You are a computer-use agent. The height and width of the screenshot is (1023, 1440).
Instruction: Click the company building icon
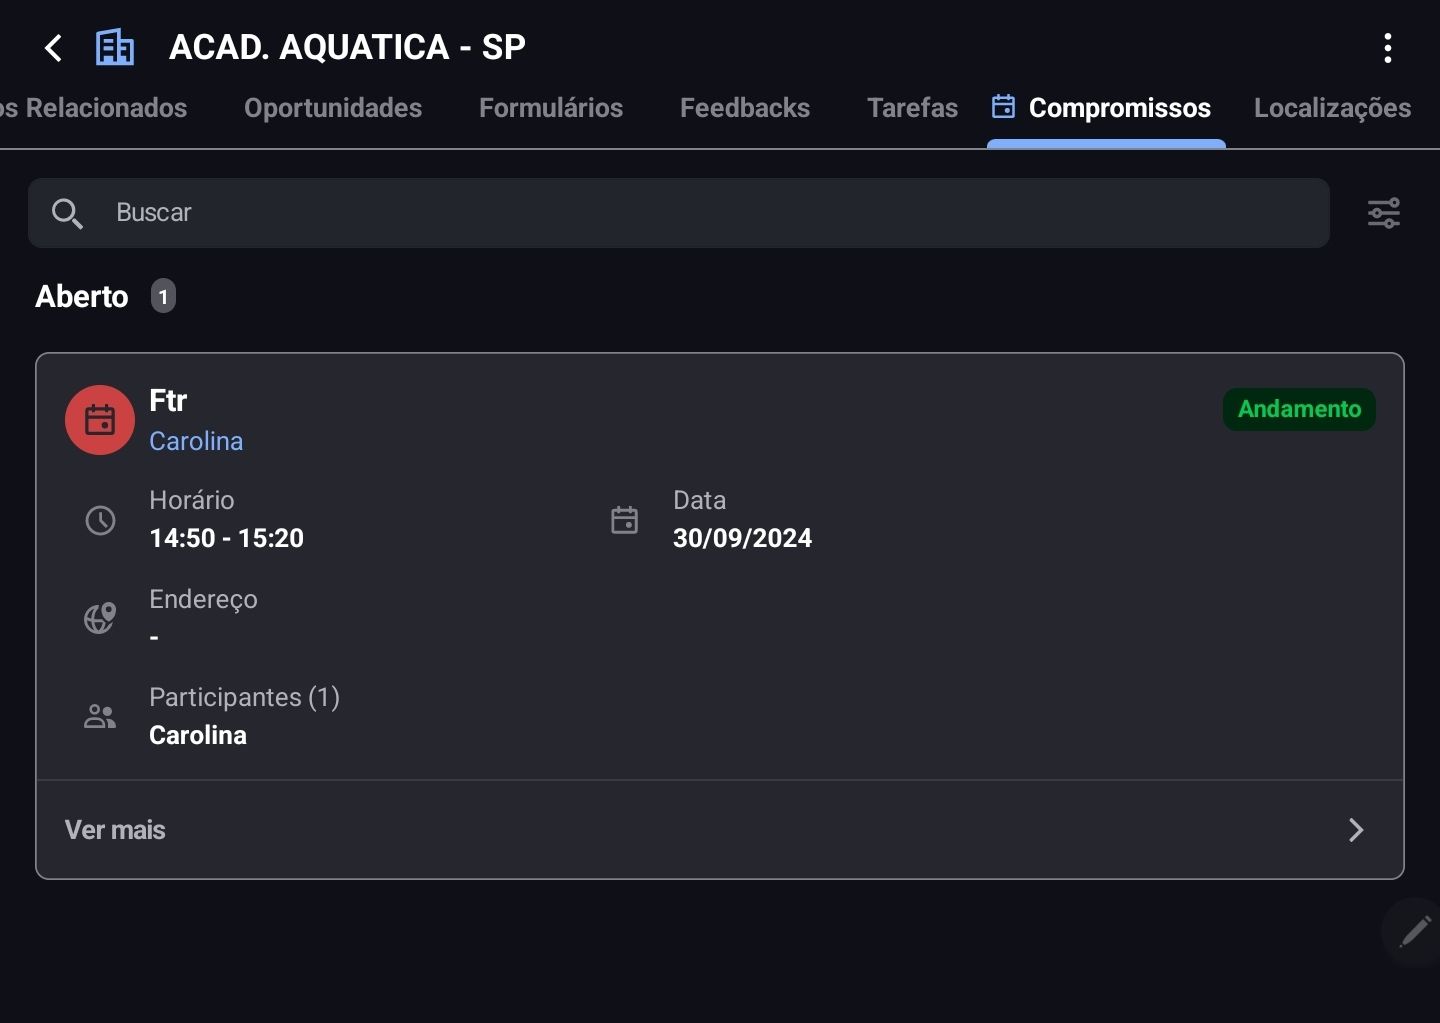tap(114, 47)
